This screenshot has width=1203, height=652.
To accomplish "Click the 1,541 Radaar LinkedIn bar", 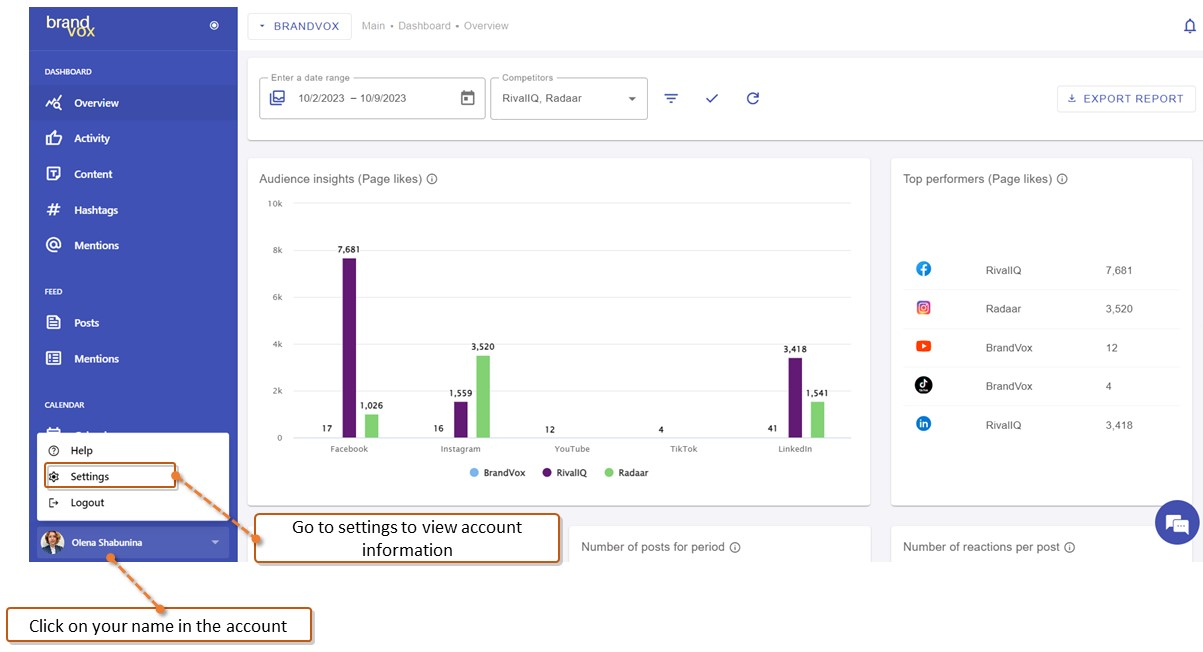I will click(817, 420).
